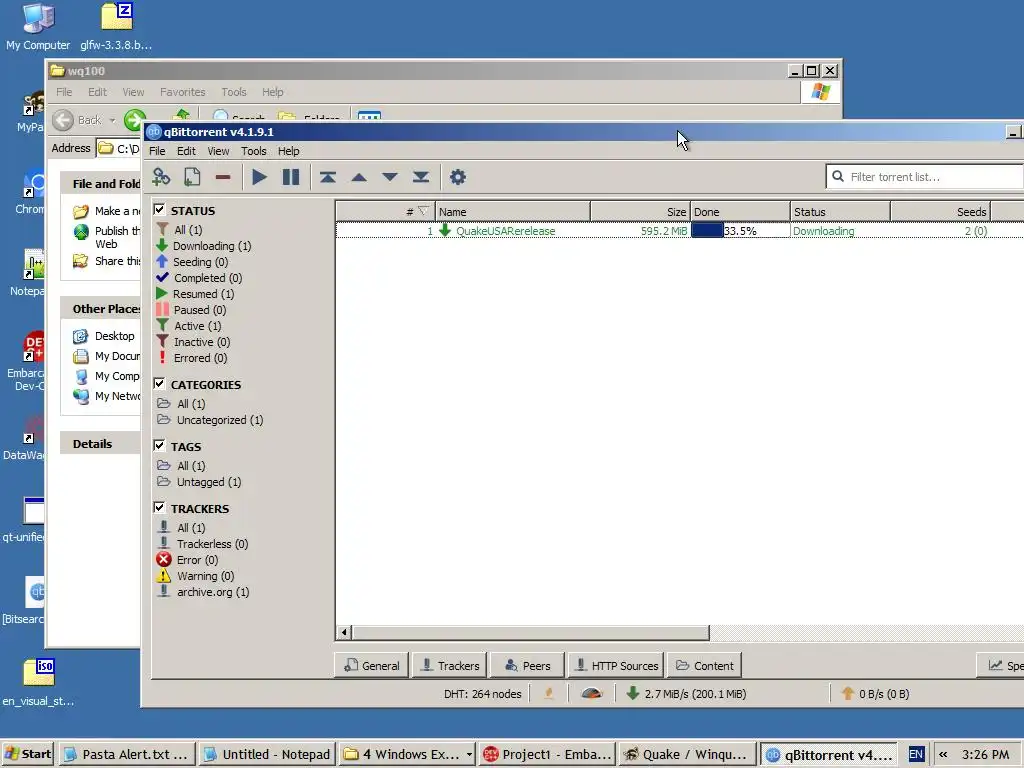This screenshot has height=768, width=1024.
Task: Click the DHT: 264 nodes status text
Action: pos(483,694)
